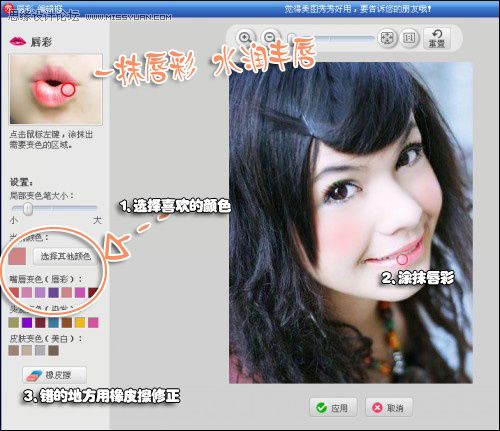Select the dark brown skin whitening swatch
The image size is (500, 431).
pos(53,350)
